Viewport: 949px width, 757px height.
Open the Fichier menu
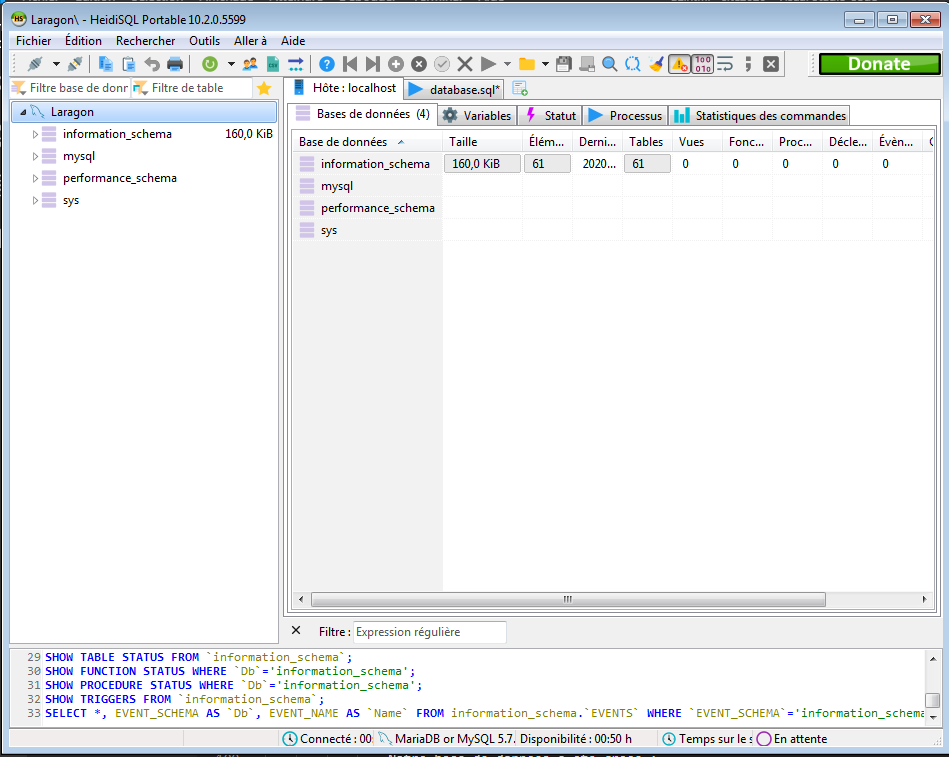33,41
